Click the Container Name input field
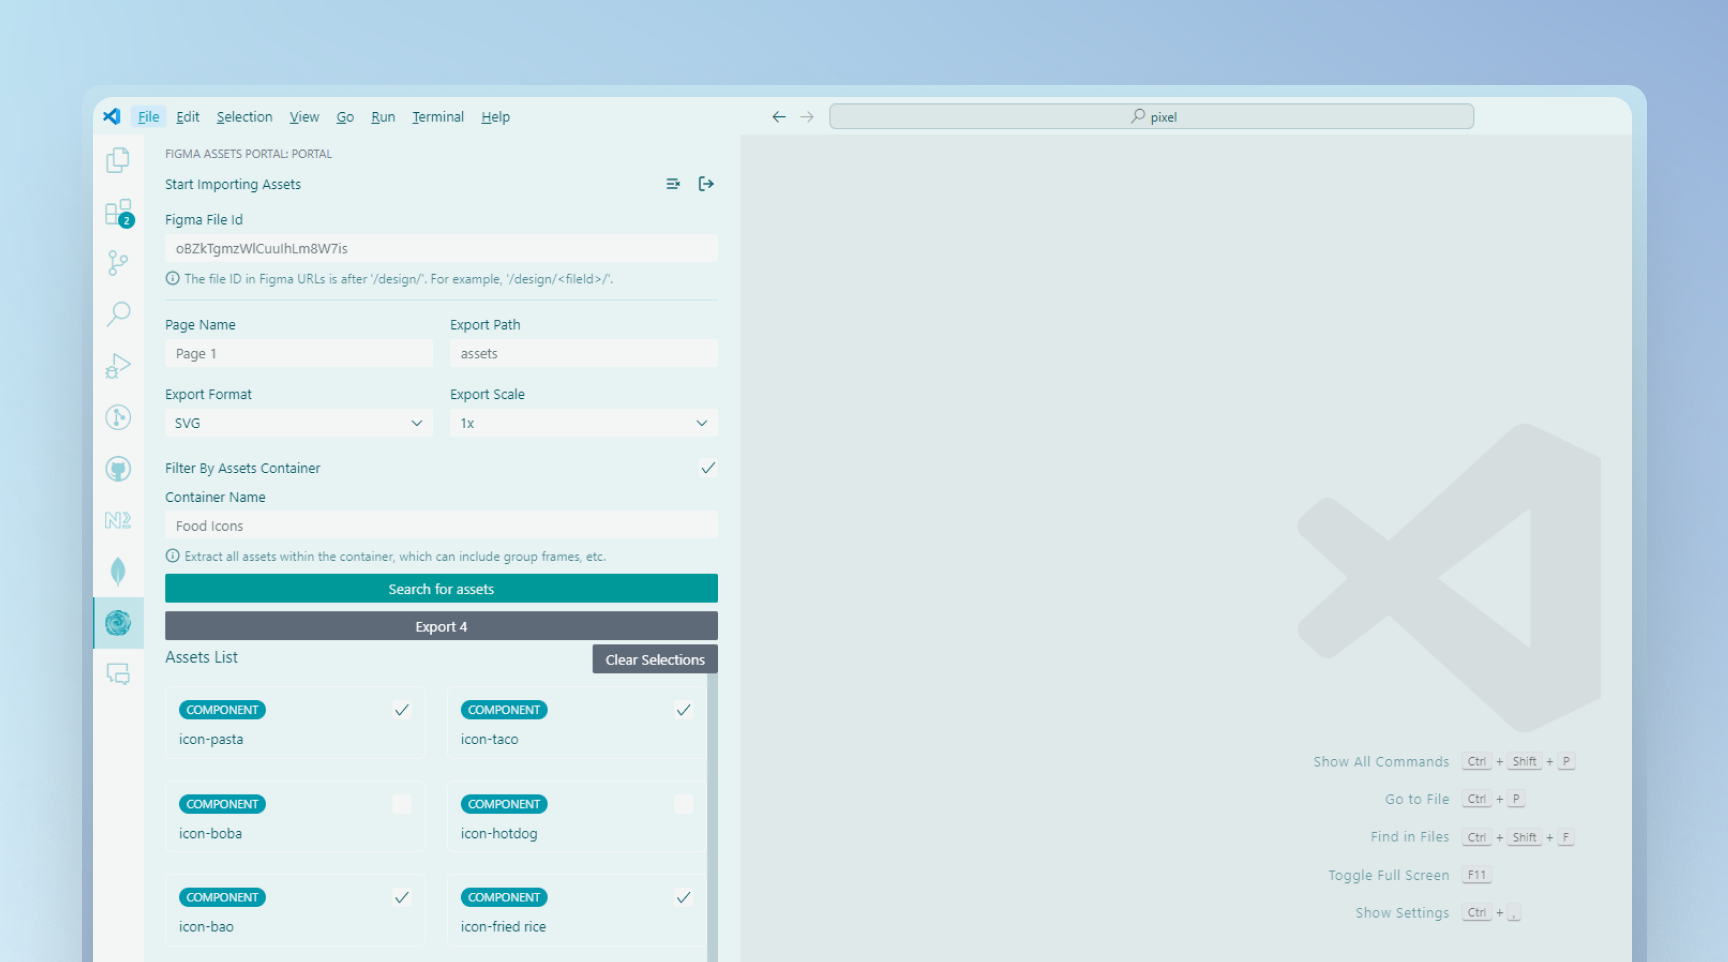Screen dimensions: 1728x962 (x=441, y=525)
